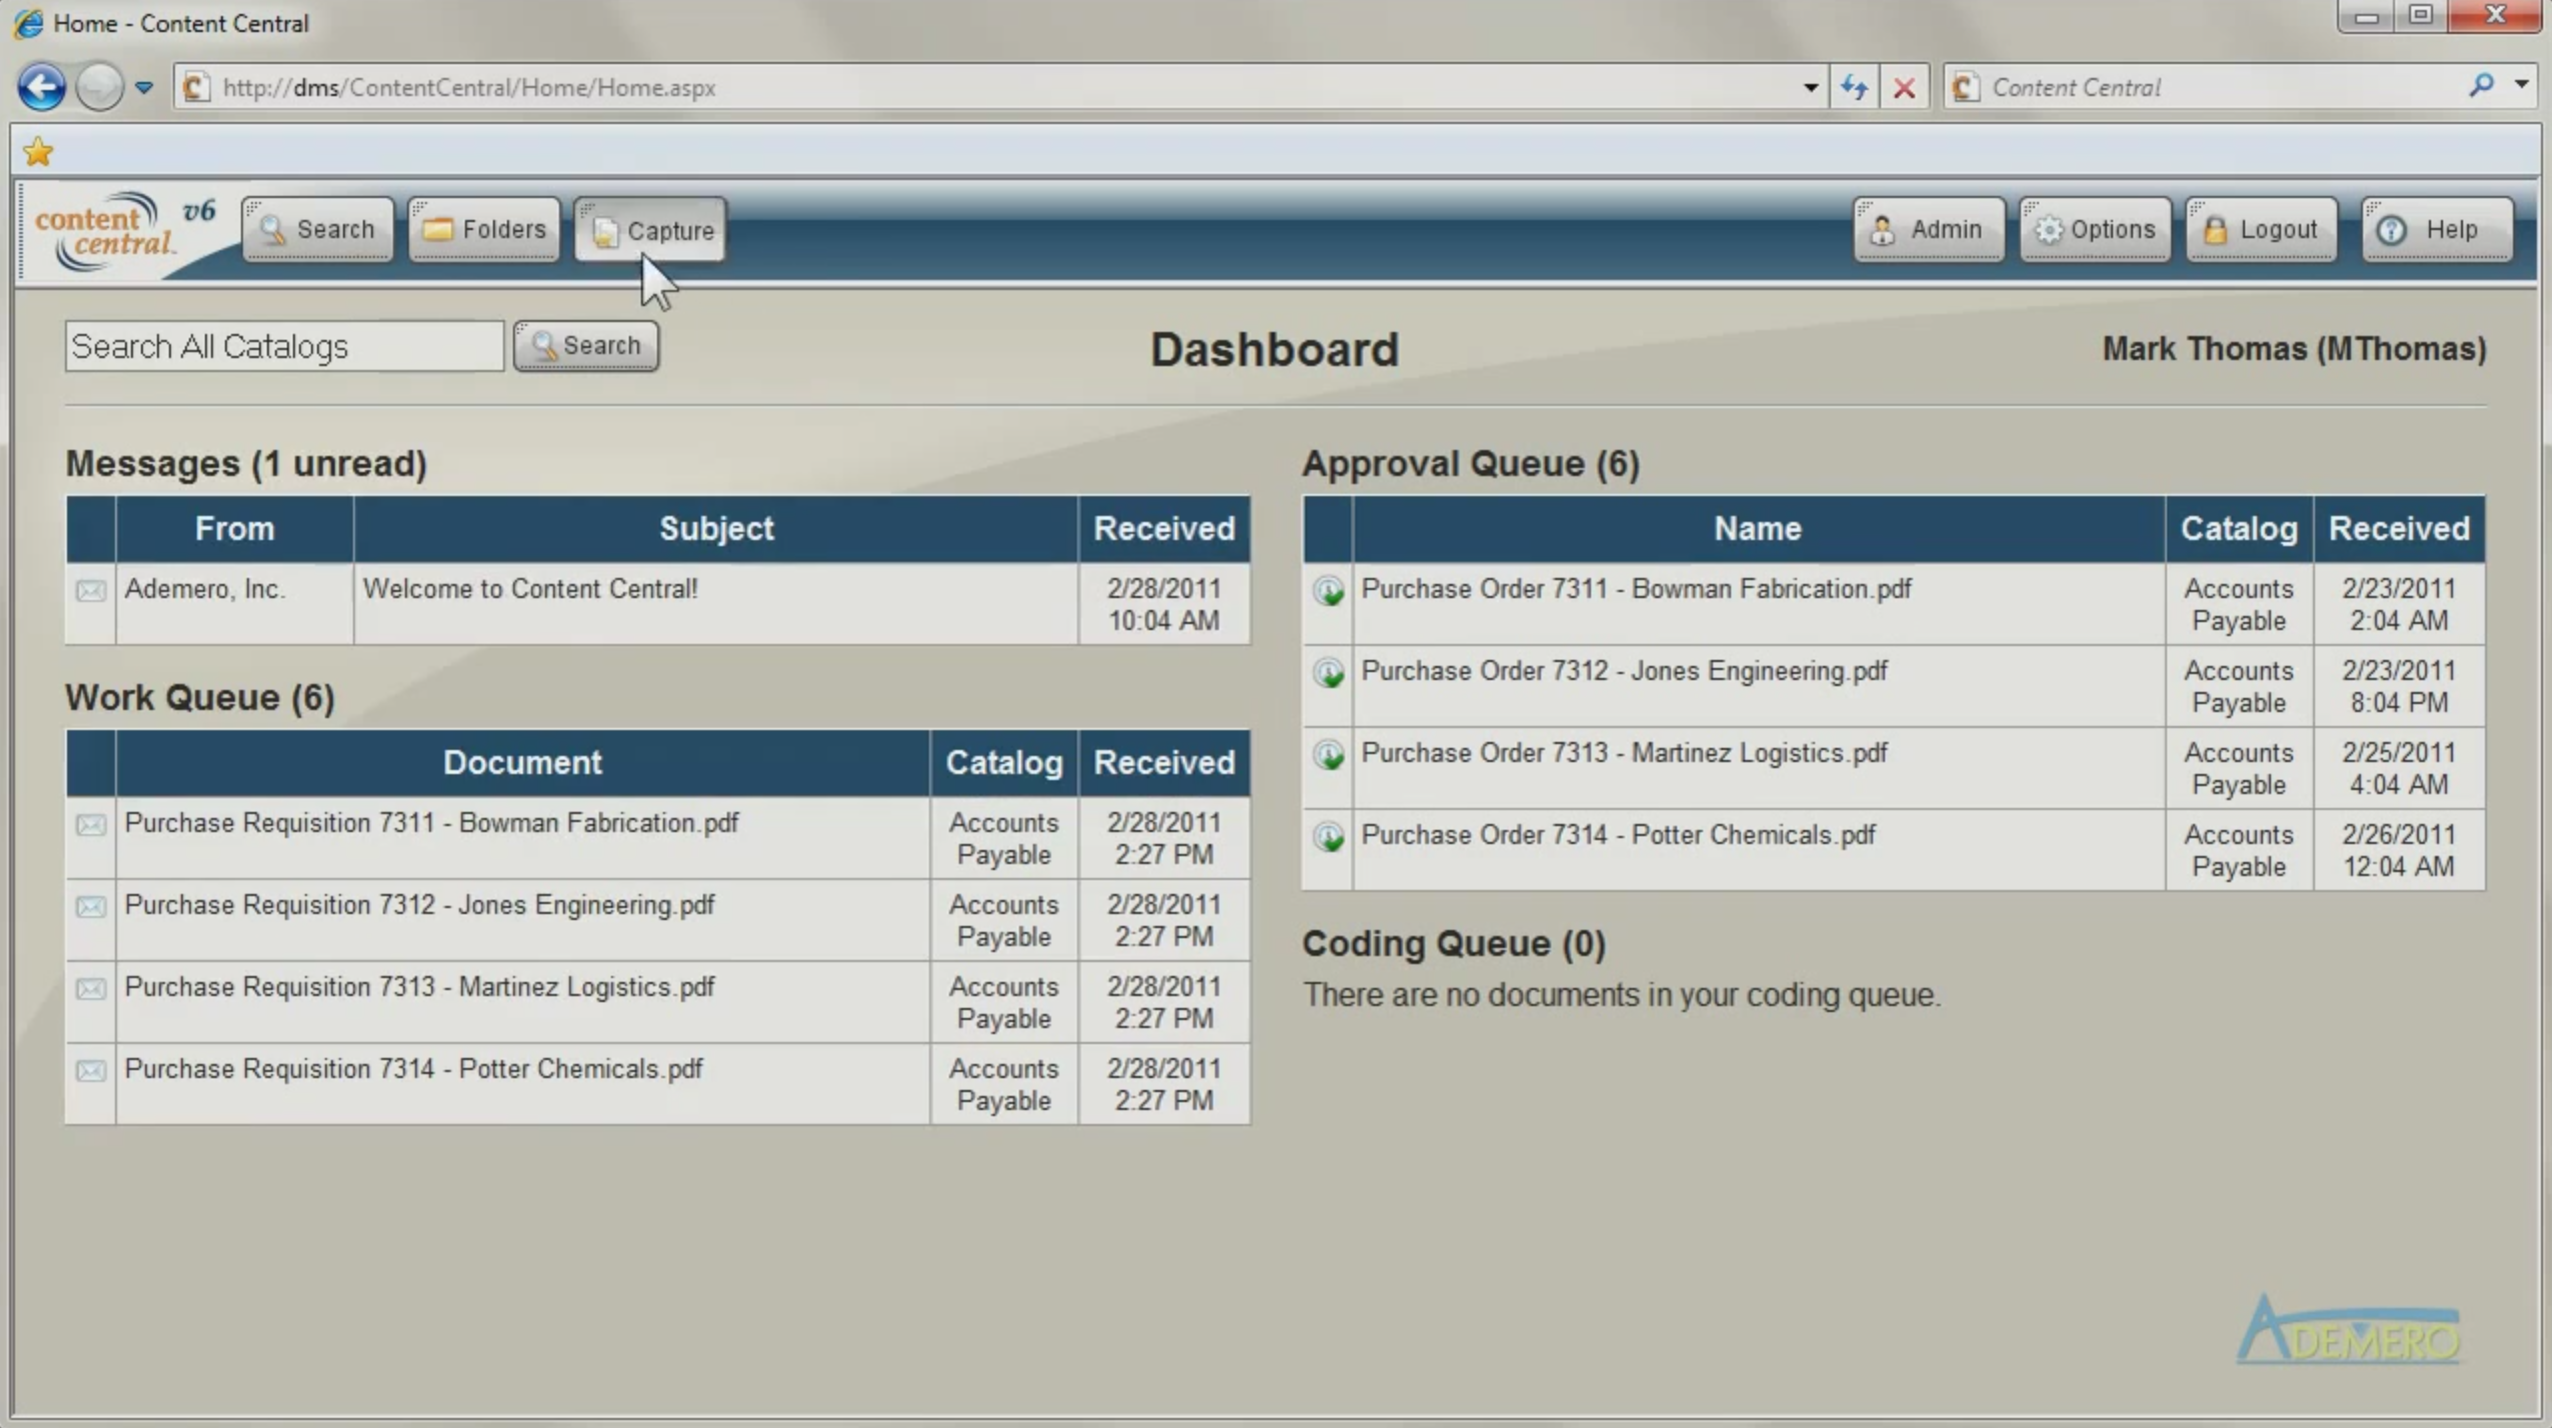
Task: Open the Search navigation tab
Action: [x=318, y=230]
